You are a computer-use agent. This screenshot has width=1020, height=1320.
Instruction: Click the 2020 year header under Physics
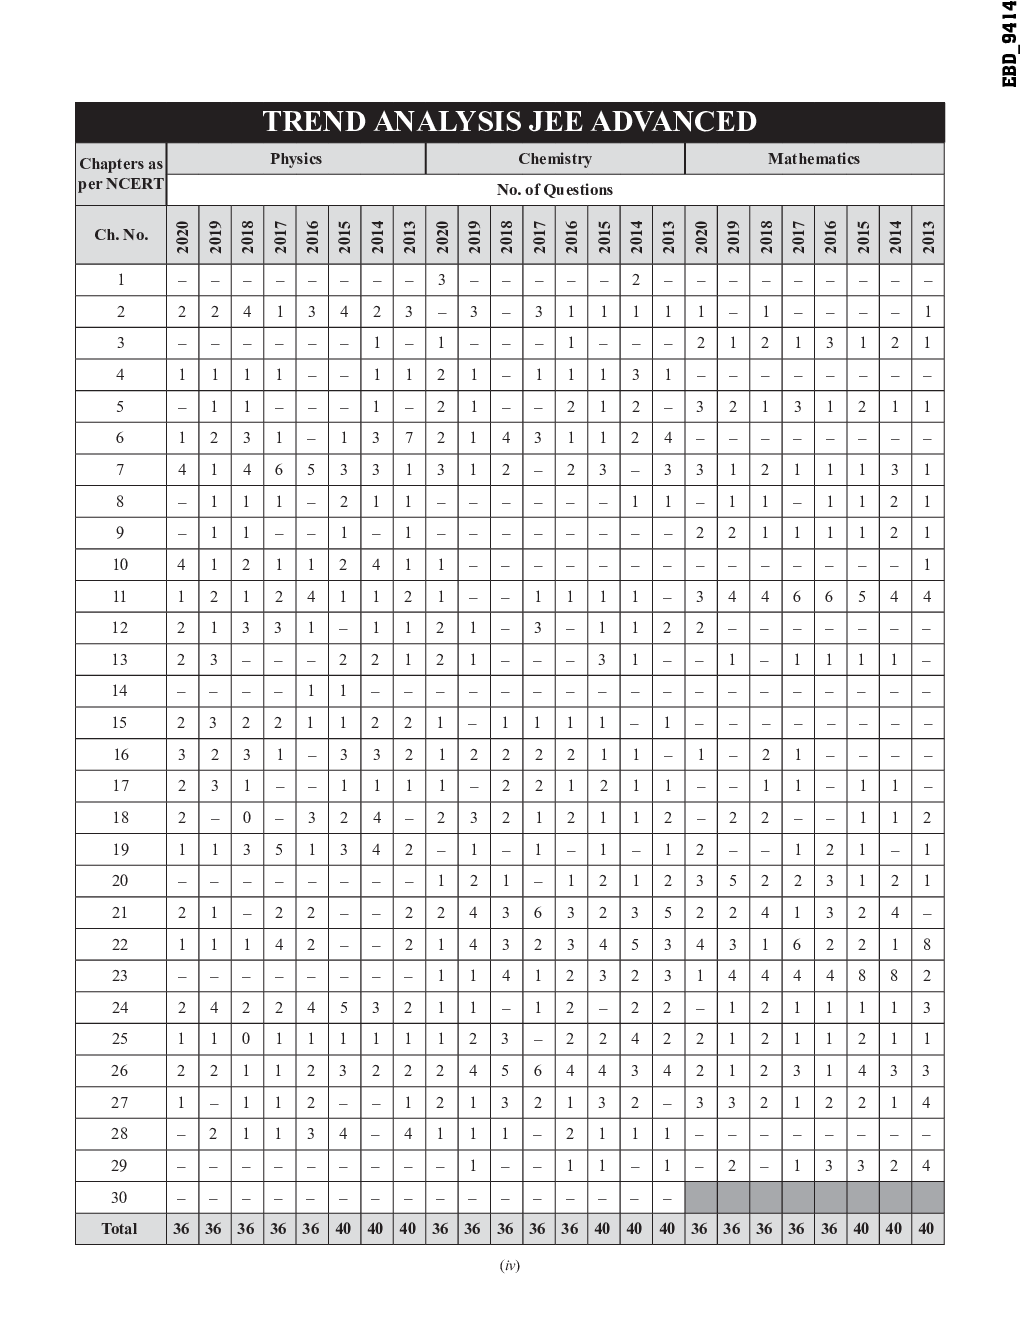(x=182, y=236)
